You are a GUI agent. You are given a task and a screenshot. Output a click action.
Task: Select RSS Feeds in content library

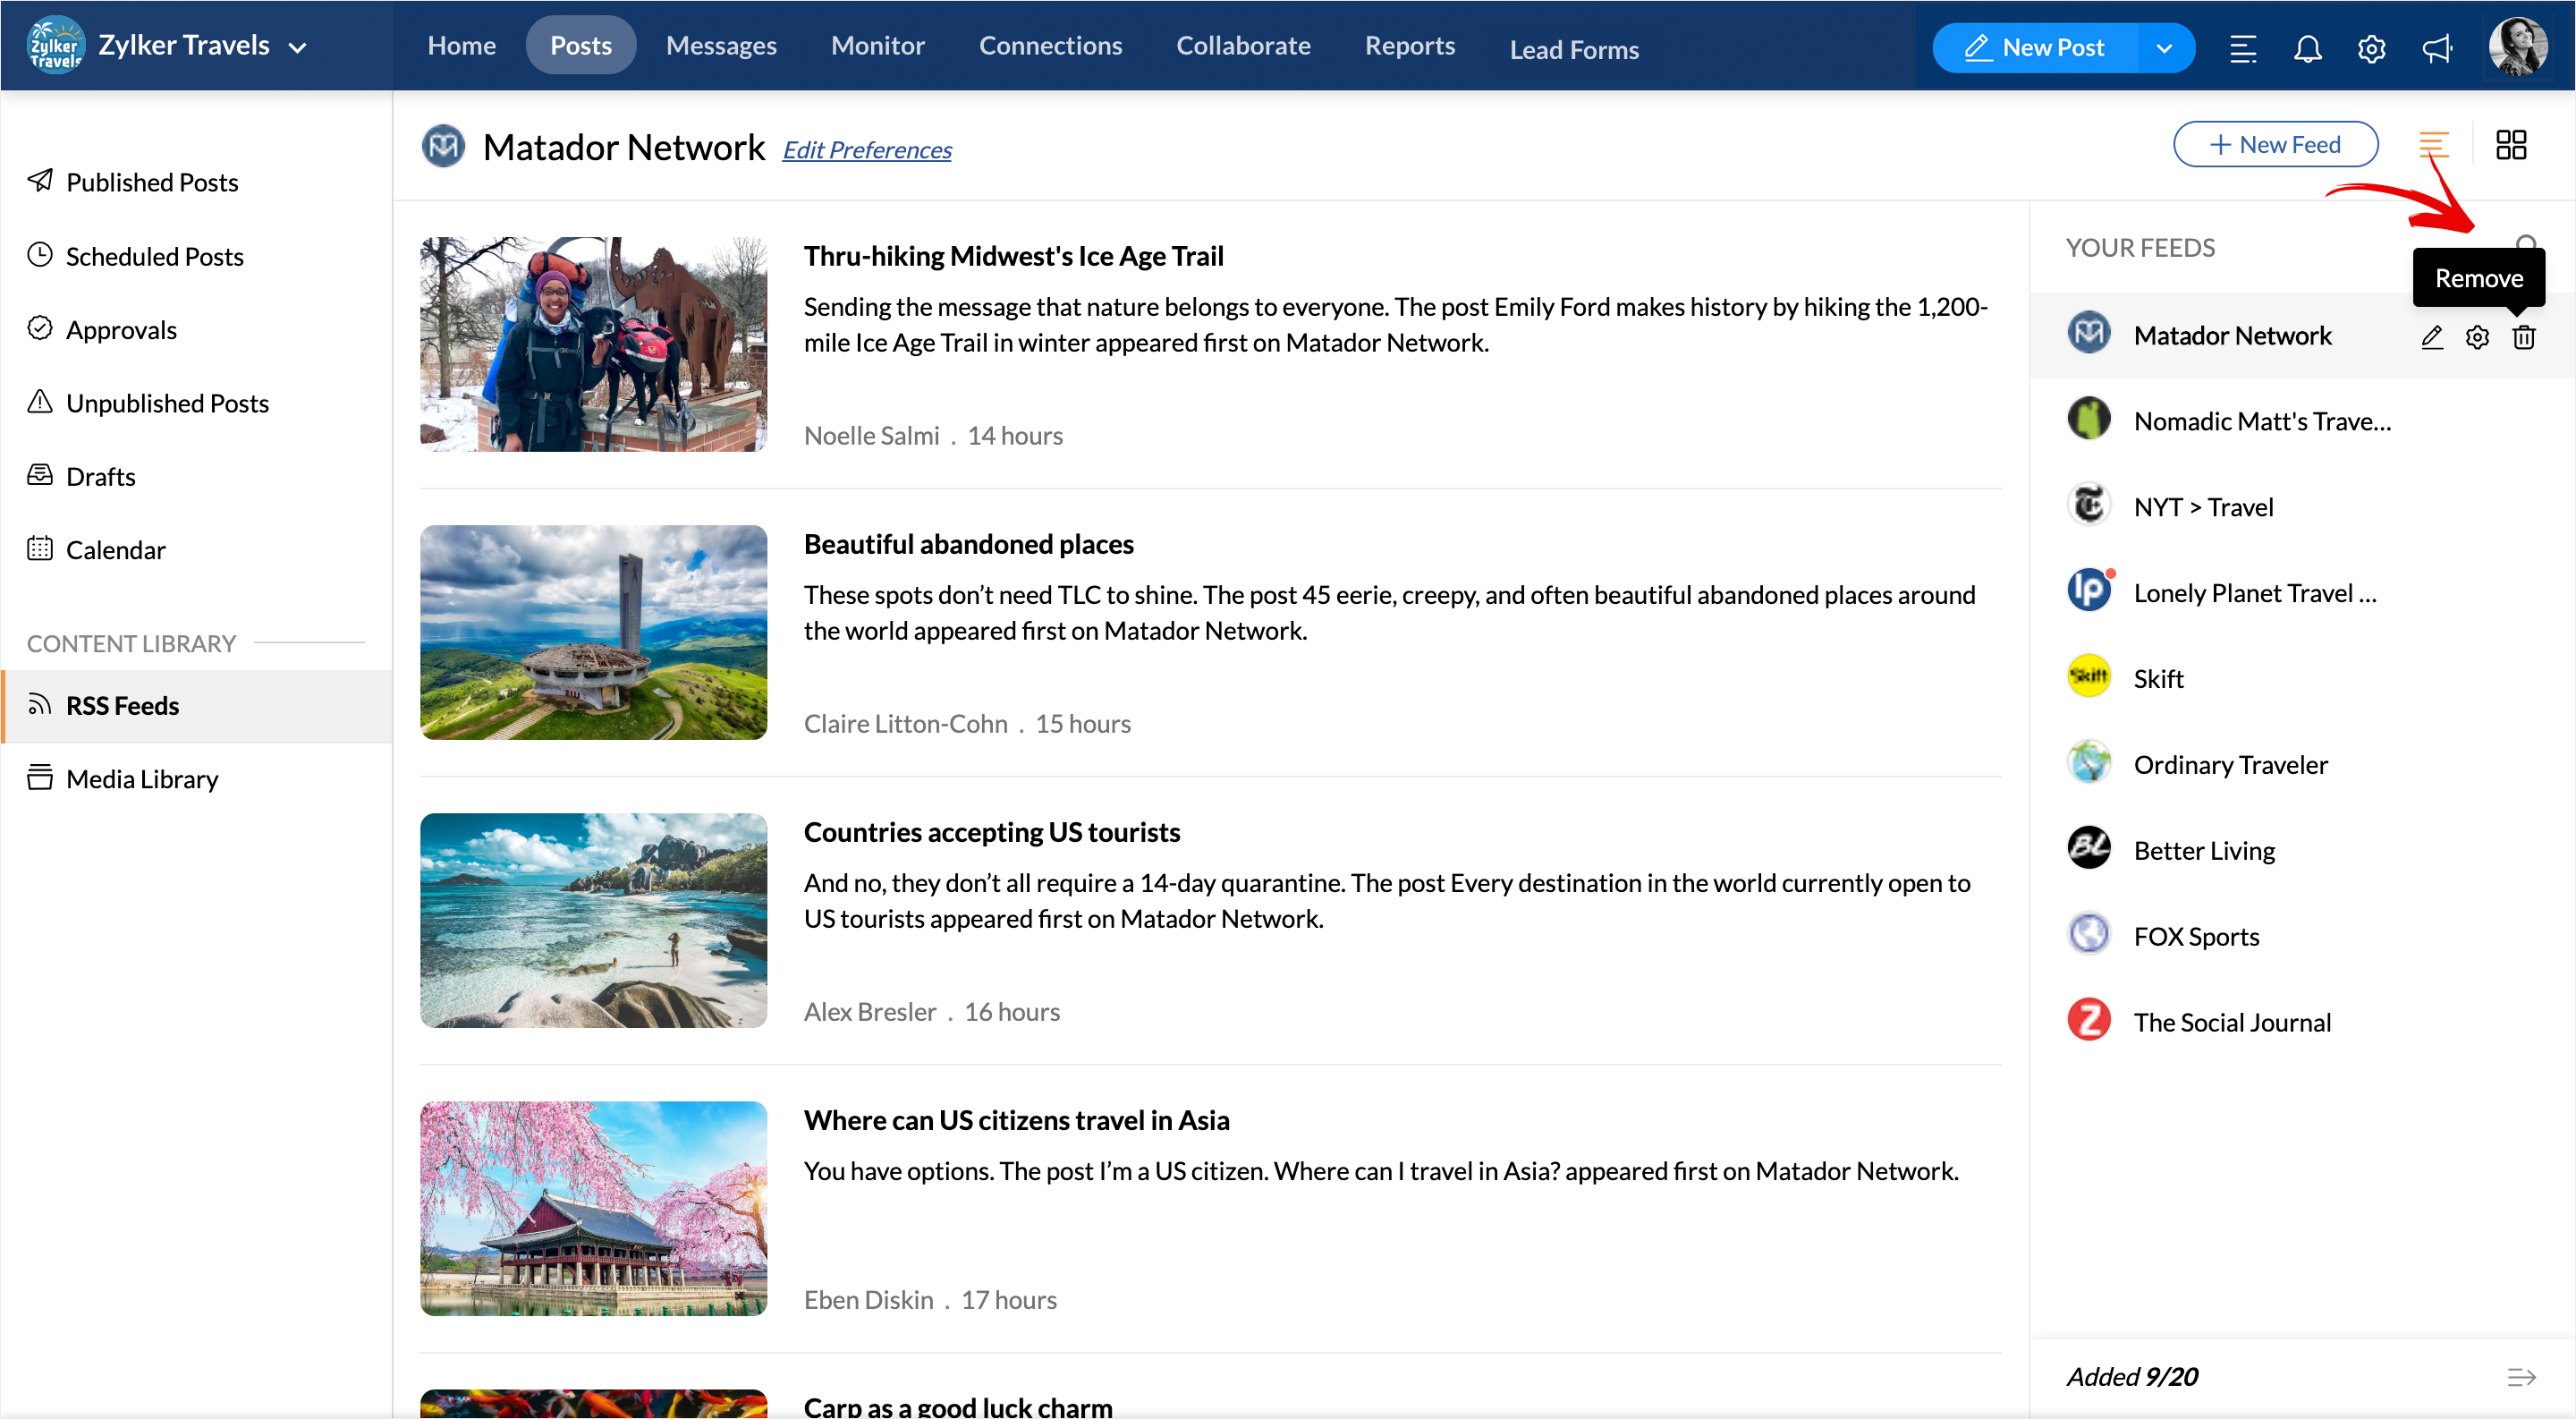[x=196, y=706]
